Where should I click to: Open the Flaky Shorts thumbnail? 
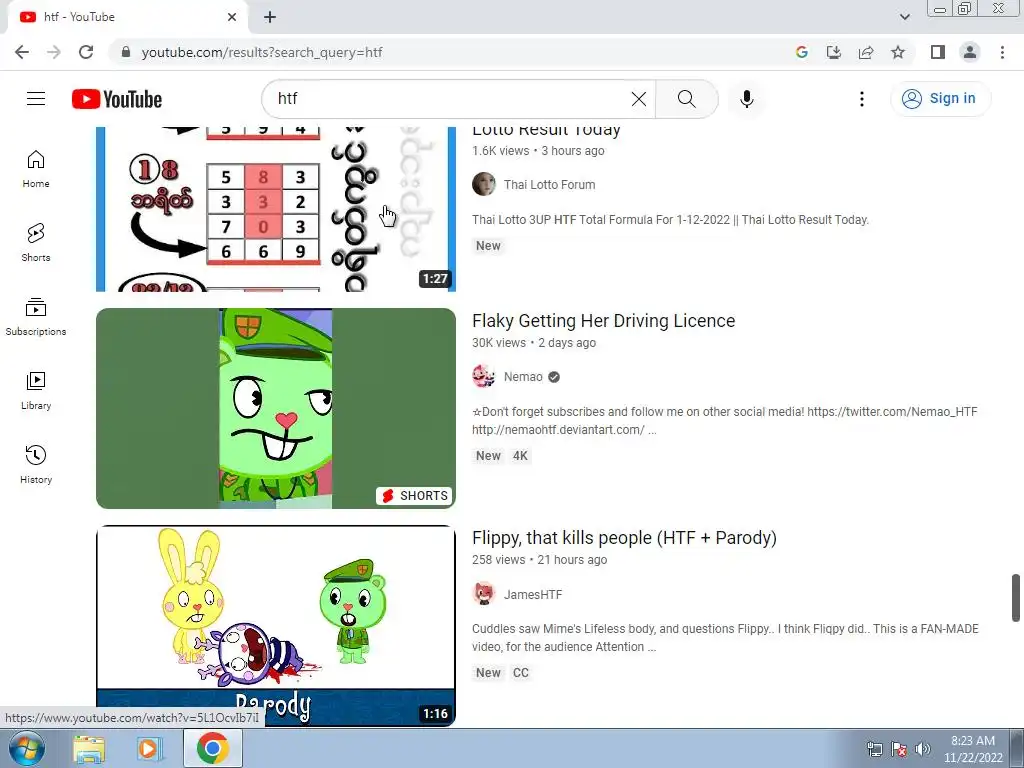tap(276, 408)
